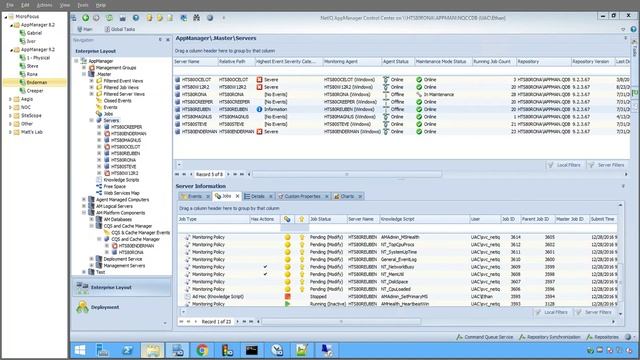Open the File menu

coord(10,5)
